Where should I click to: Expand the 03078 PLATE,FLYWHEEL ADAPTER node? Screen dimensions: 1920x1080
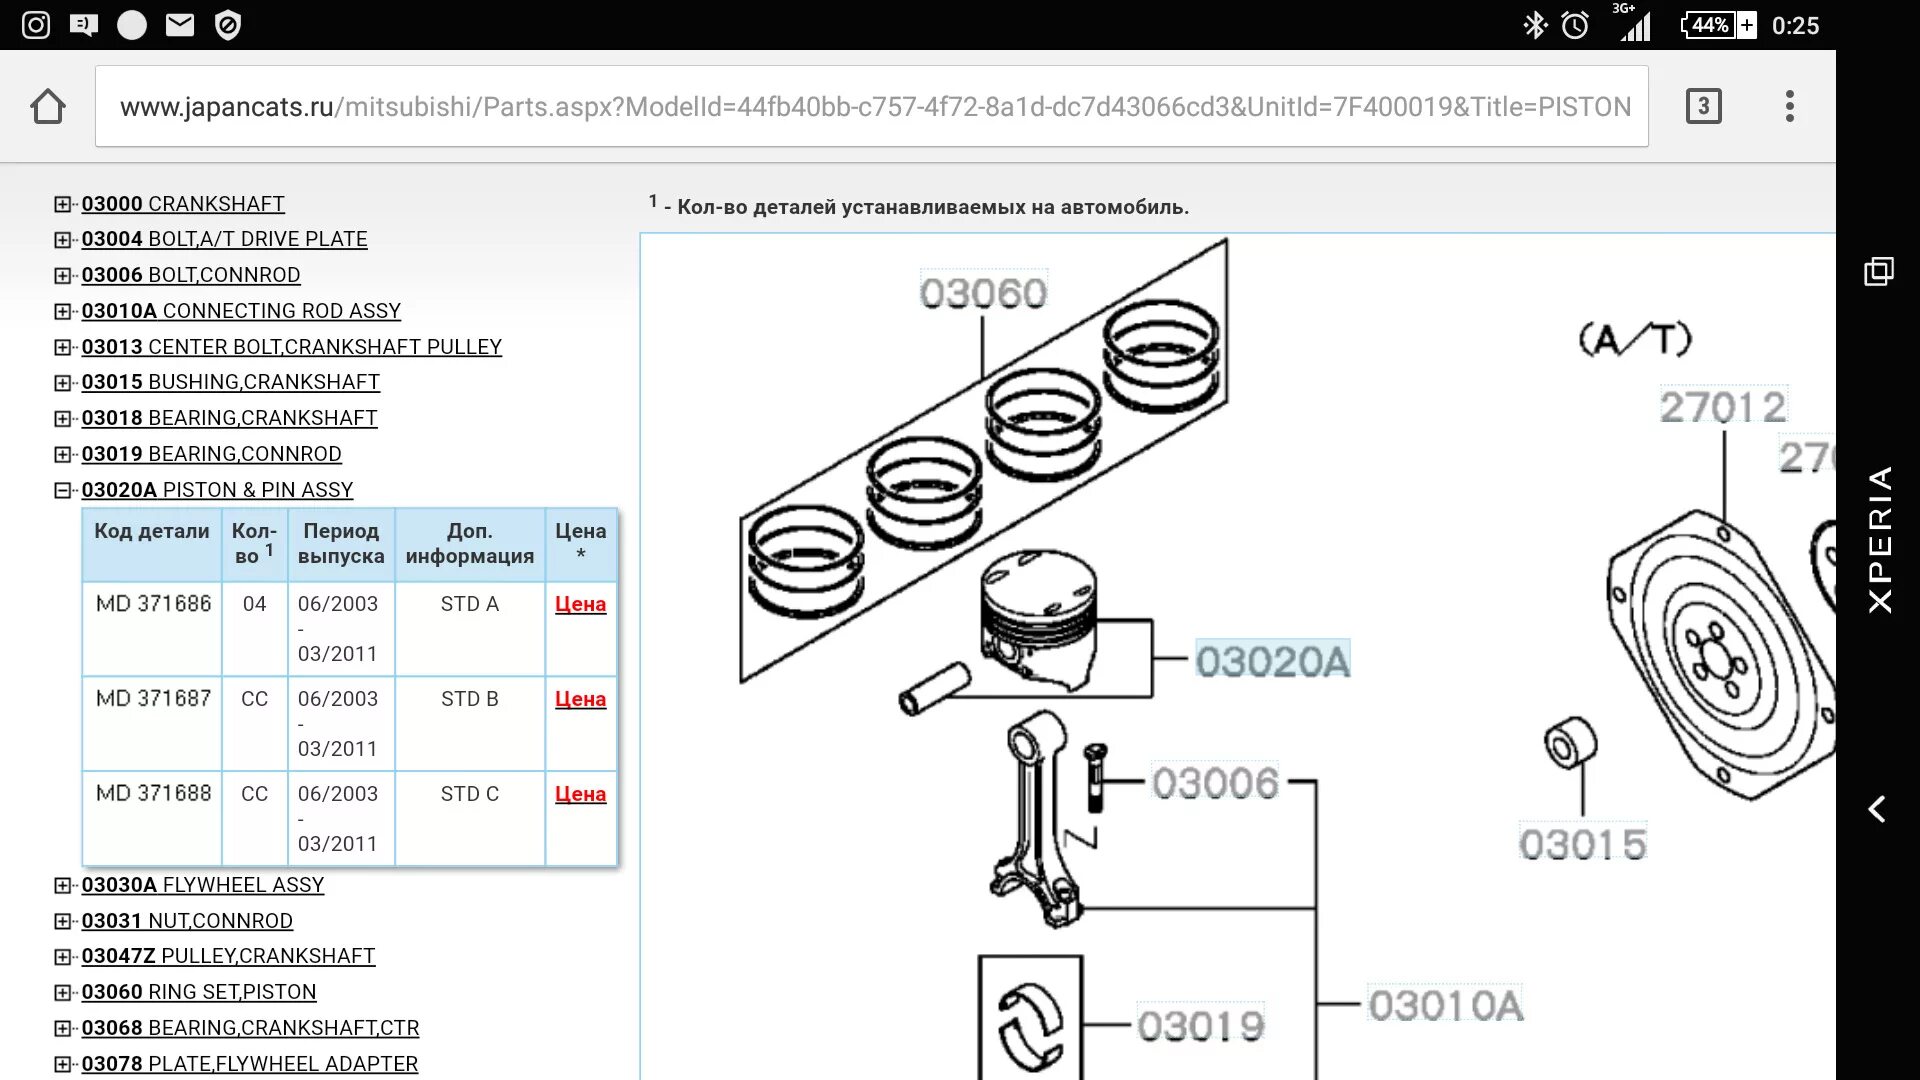[62, 1065]
